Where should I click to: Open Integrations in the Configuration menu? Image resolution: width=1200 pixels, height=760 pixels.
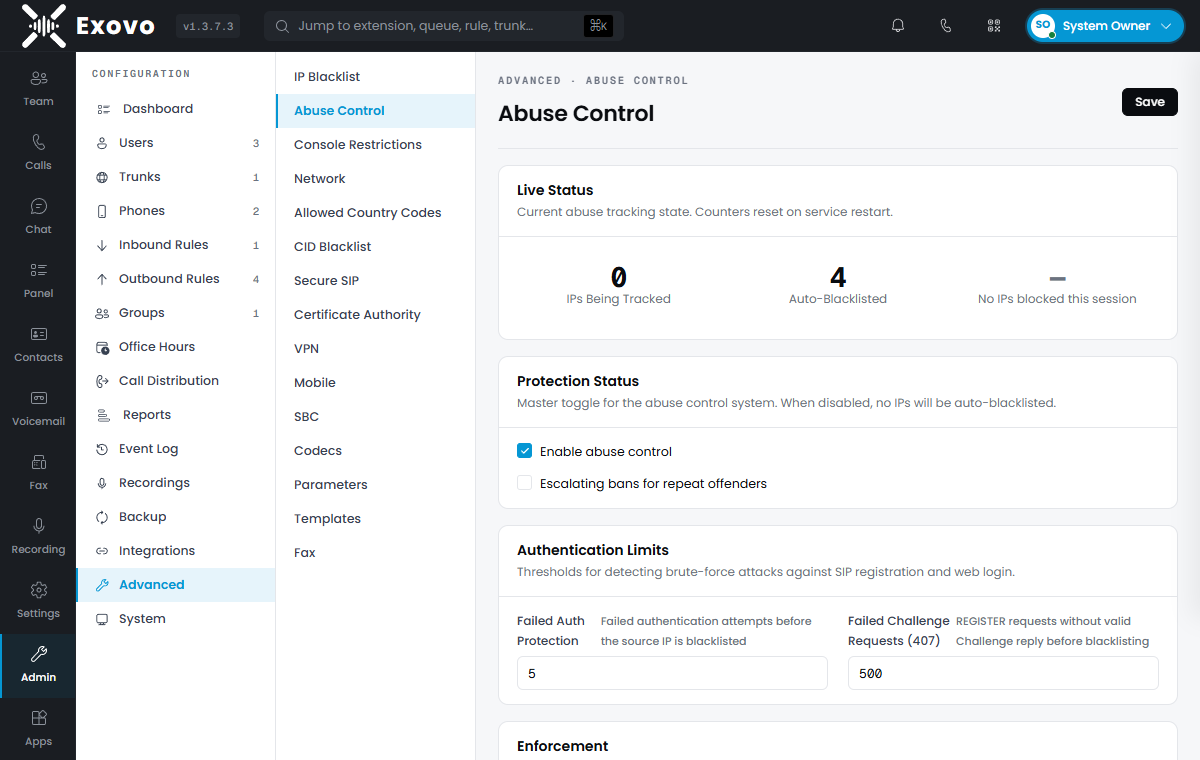[176, 551]
